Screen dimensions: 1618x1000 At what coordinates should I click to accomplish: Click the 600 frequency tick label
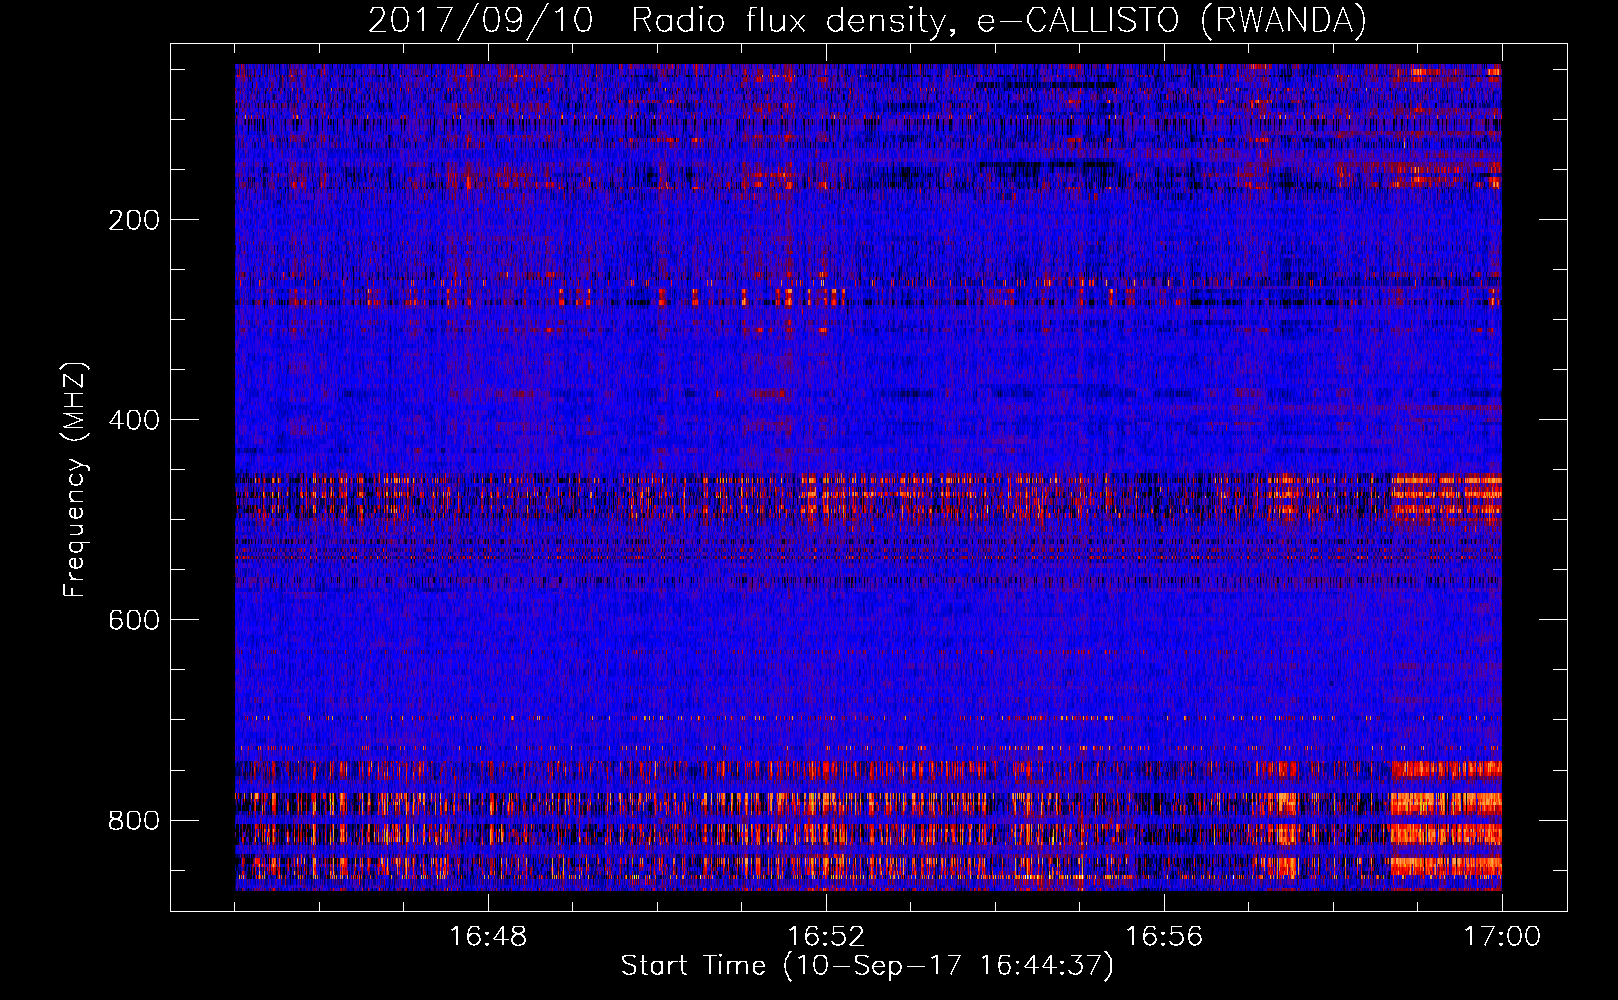pyautogui.click(x=134, y=620)
